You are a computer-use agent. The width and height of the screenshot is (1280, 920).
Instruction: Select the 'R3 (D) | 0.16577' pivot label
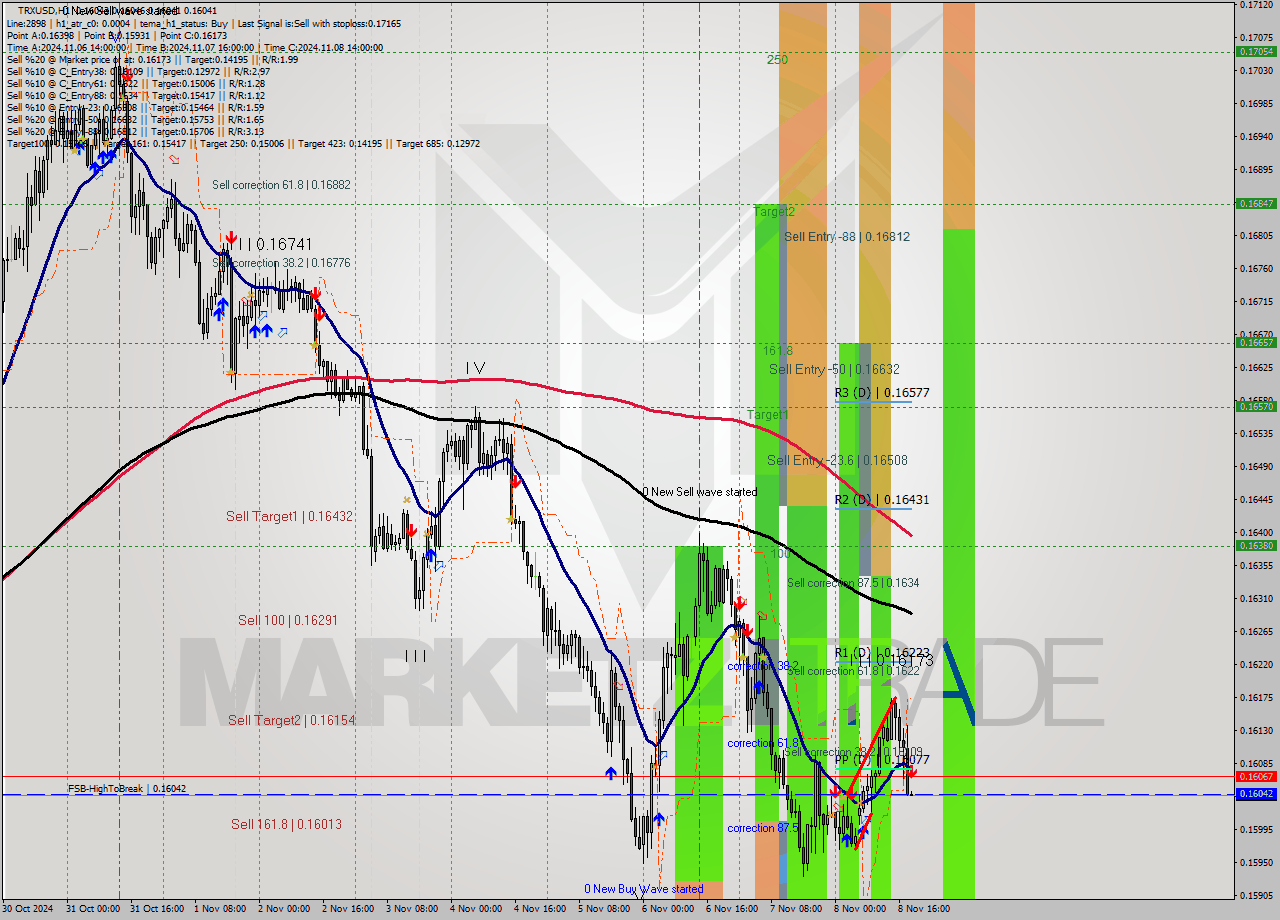[x=882, y=393]
